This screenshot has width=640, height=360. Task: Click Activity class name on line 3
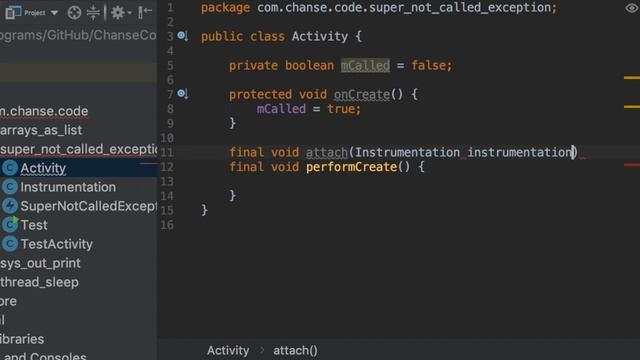tap(320, 36)
